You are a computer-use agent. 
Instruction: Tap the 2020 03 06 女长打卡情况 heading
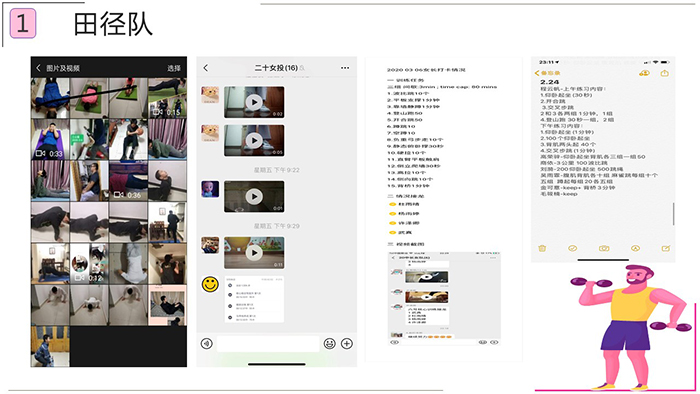pyautogui.click(x=426, y=70)
